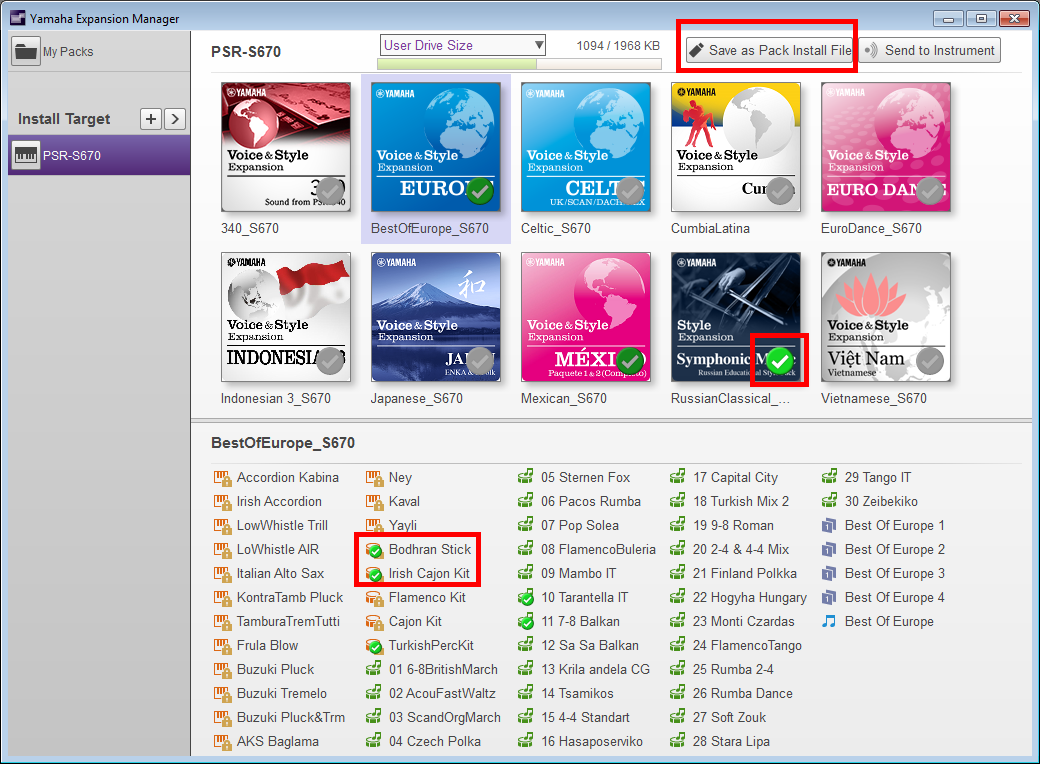Select the Indonesian 3_S670 pack cover
Screen dimensions: 1040x764
click(x=286, y=317)
